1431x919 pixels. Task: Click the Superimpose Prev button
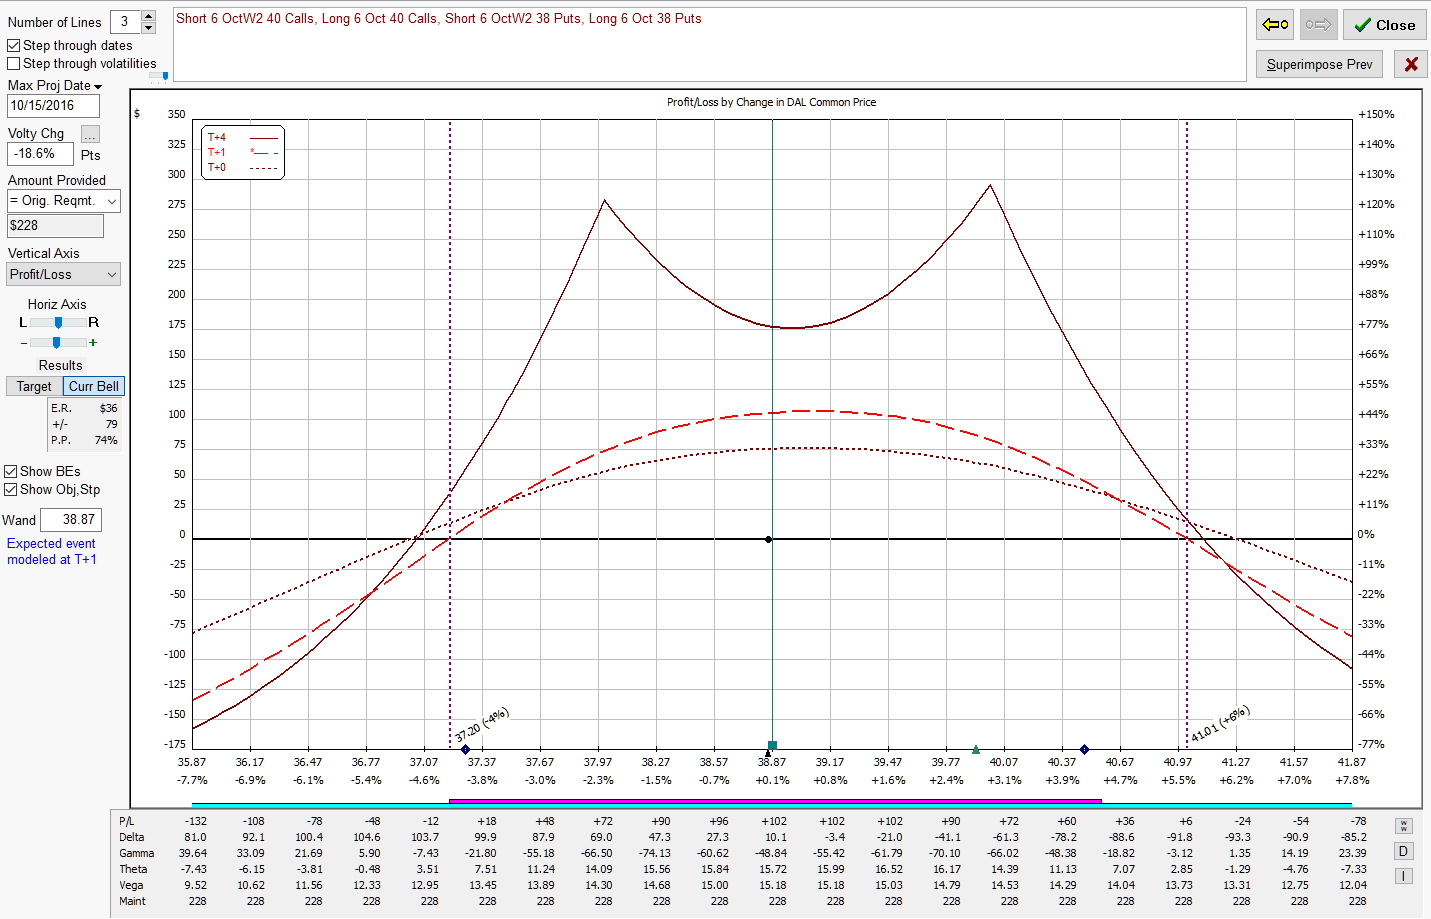tap(1319, 65)
